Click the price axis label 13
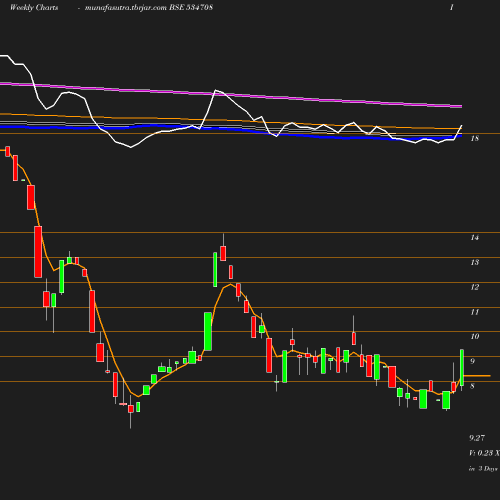 tap(475, 262)
